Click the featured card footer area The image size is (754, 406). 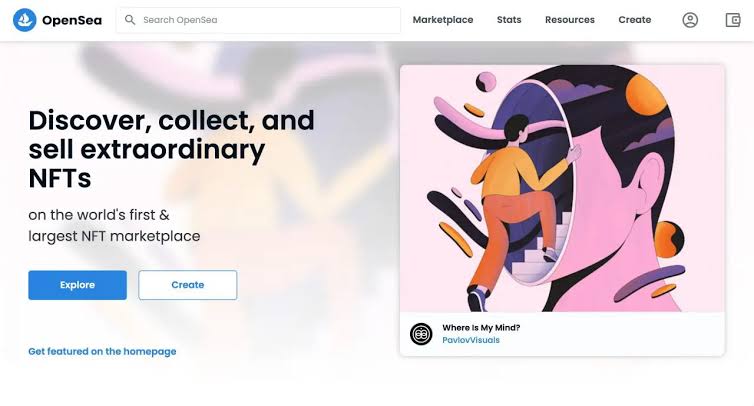pos(562,334)
